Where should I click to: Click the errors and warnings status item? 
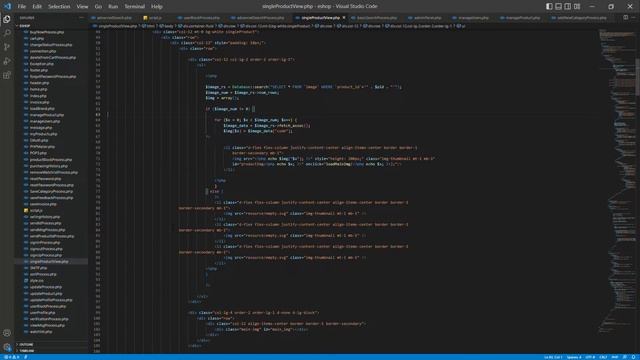[x=11, y=357]
